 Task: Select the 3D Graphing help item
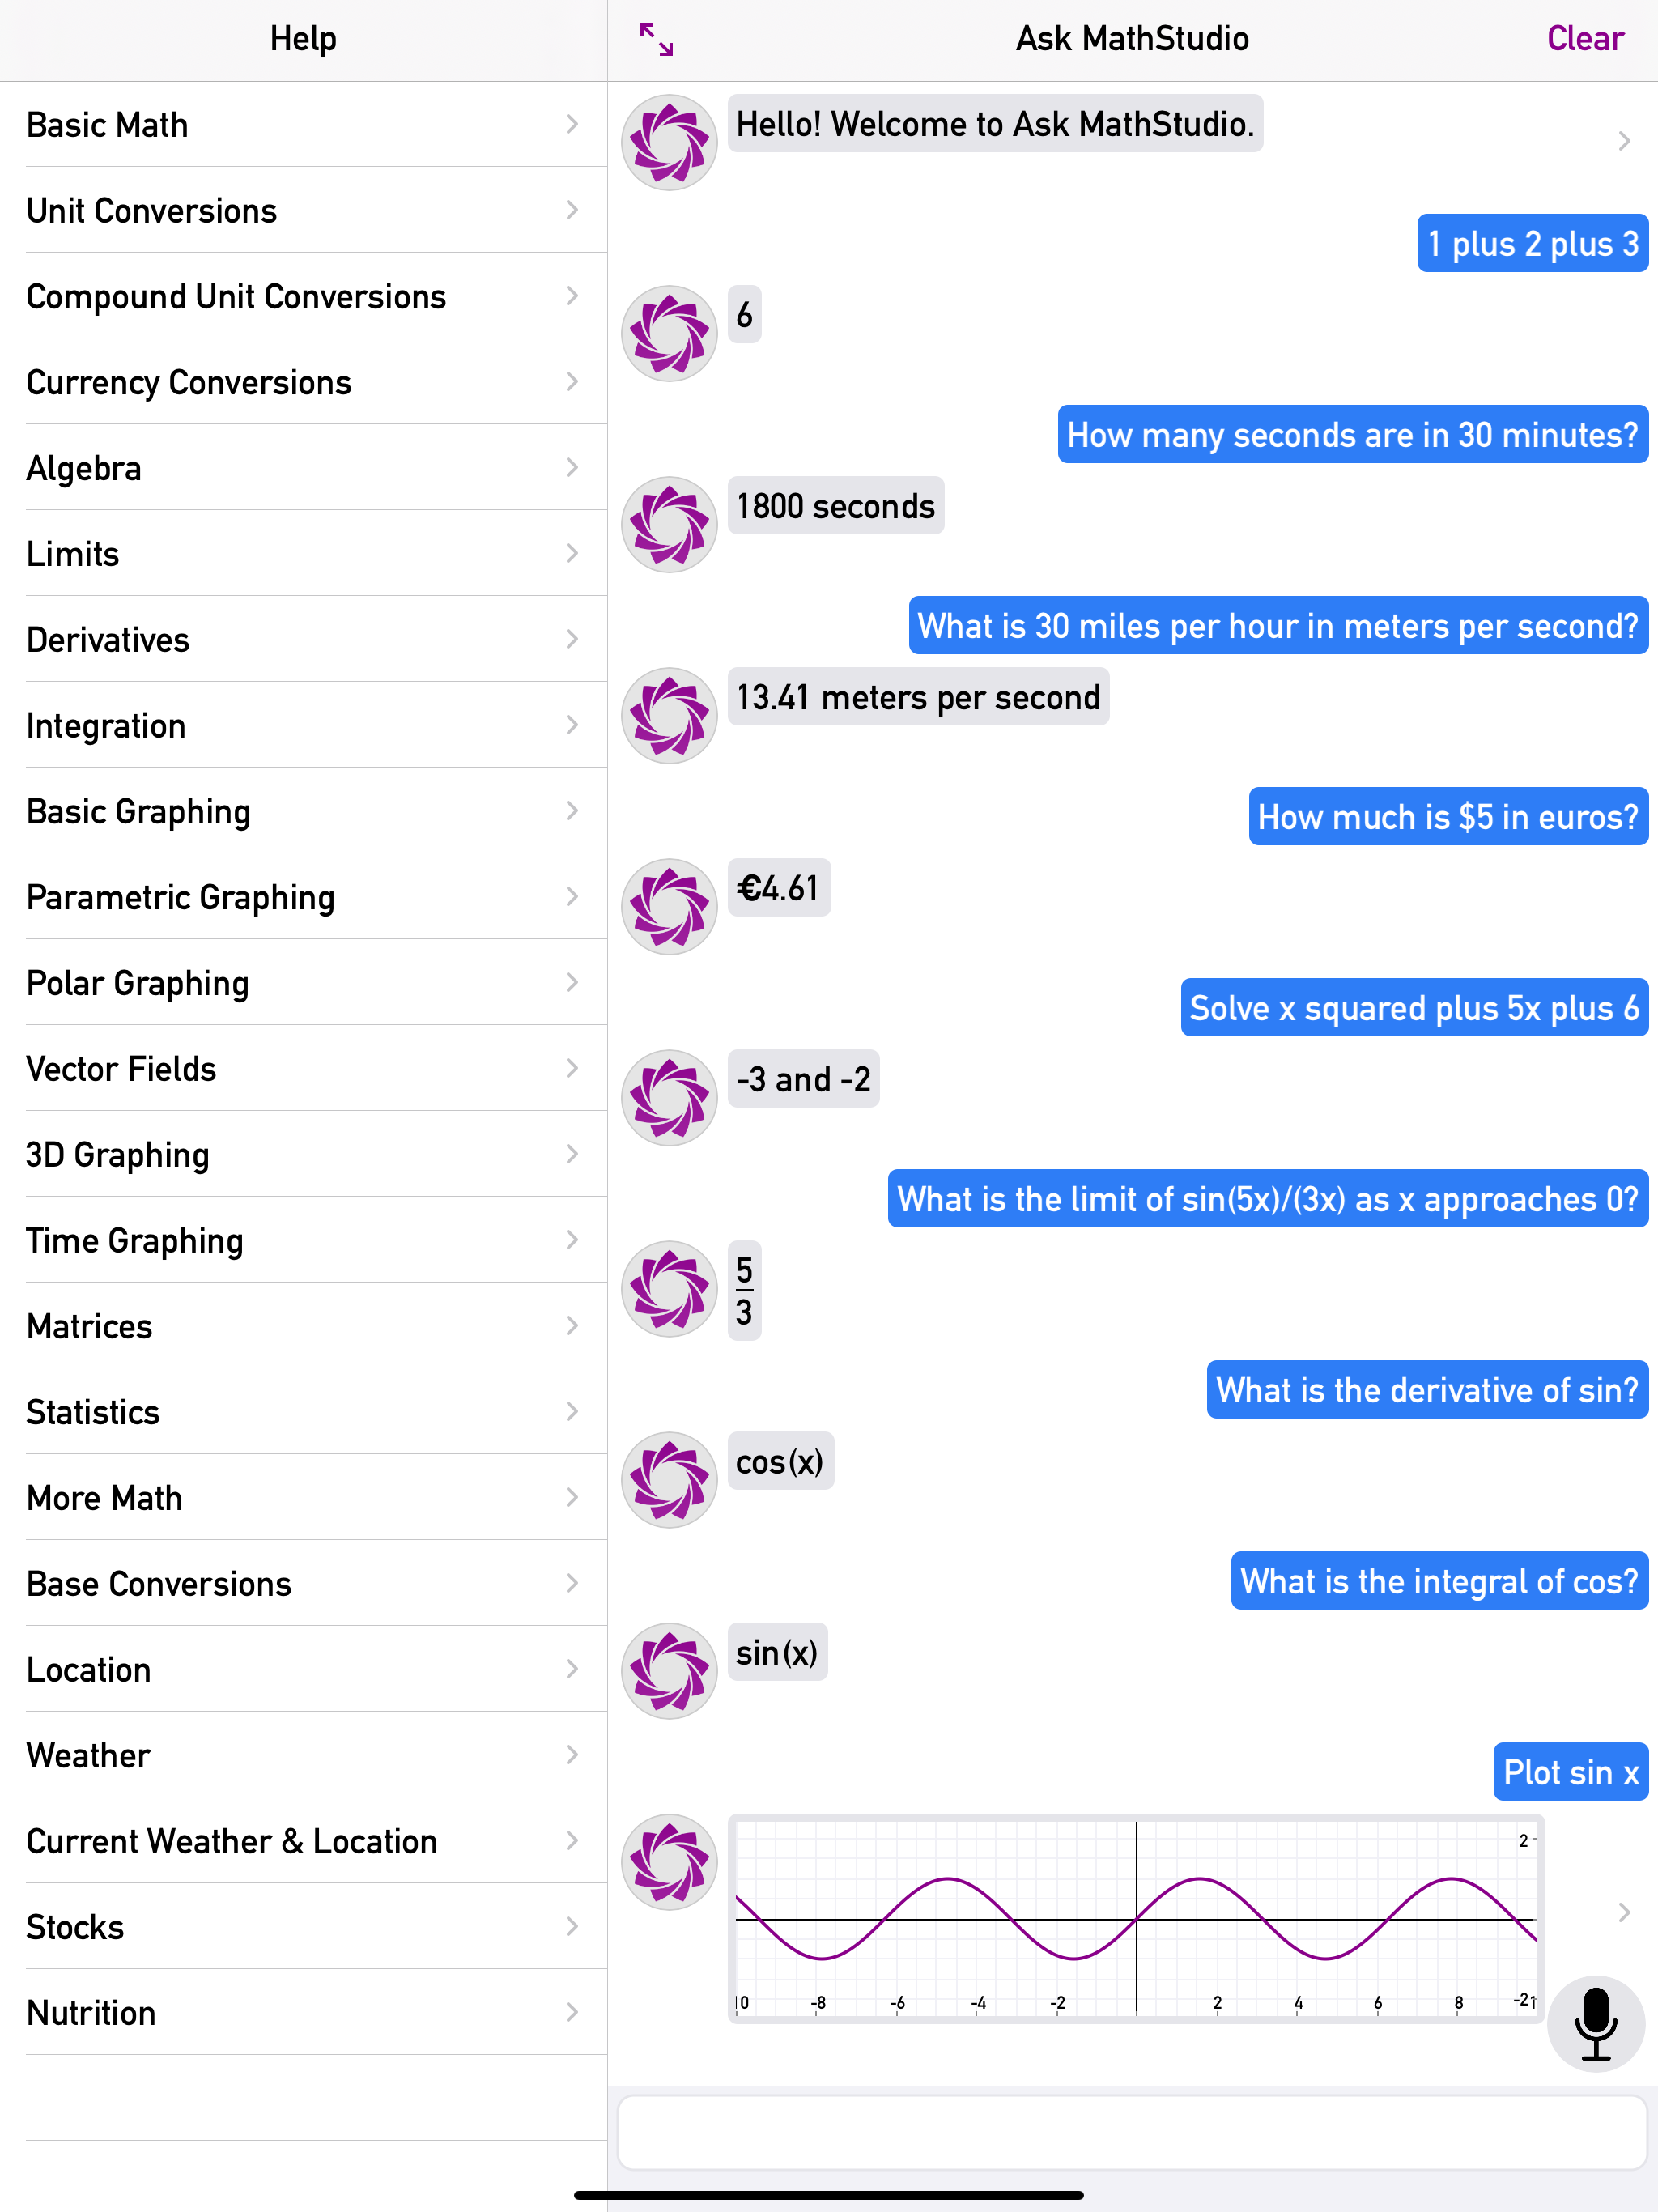(300, 1154)
